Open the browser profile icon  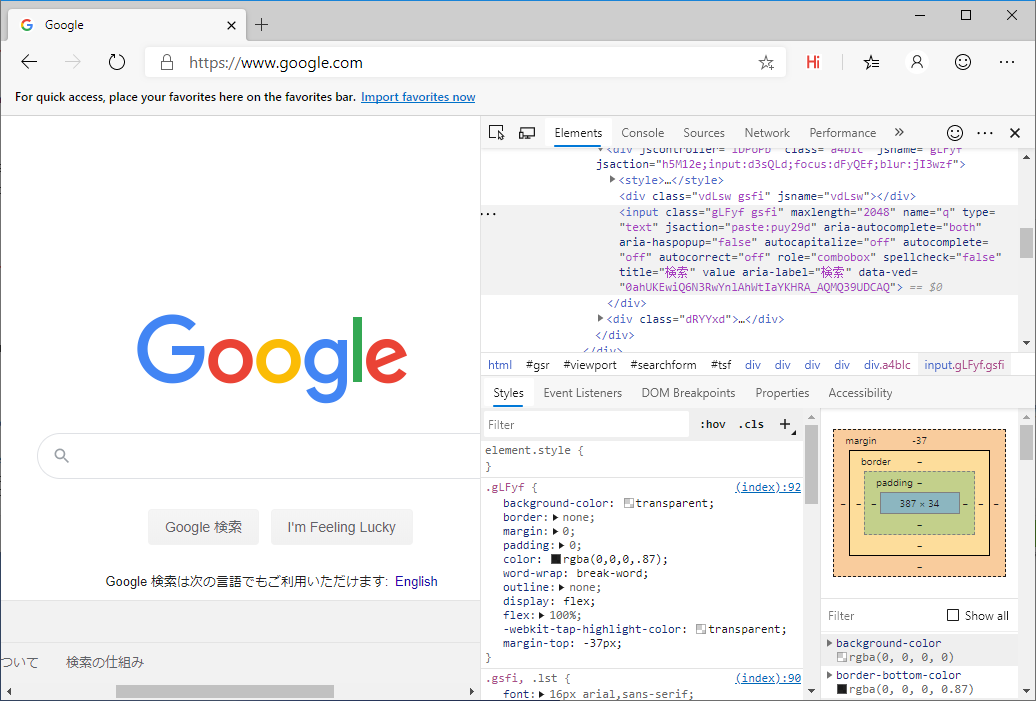(x=916, y=62)
